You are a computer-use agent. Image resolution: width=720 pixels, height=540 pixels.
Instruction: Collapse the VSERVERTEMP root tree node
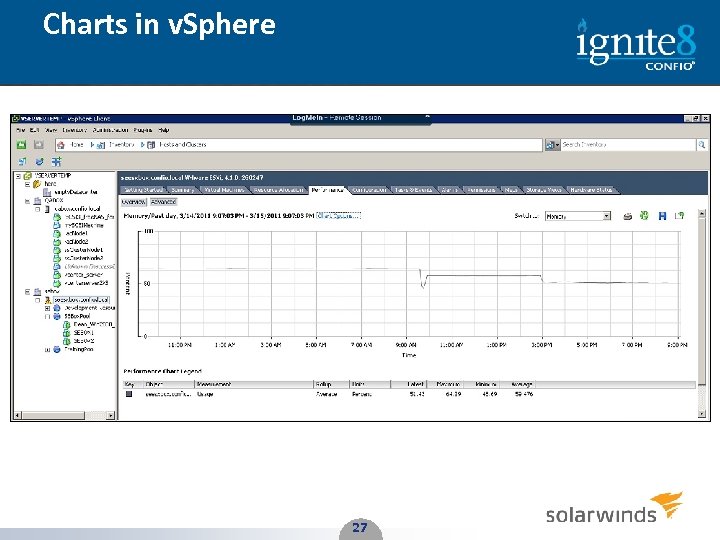coord(18,176)
